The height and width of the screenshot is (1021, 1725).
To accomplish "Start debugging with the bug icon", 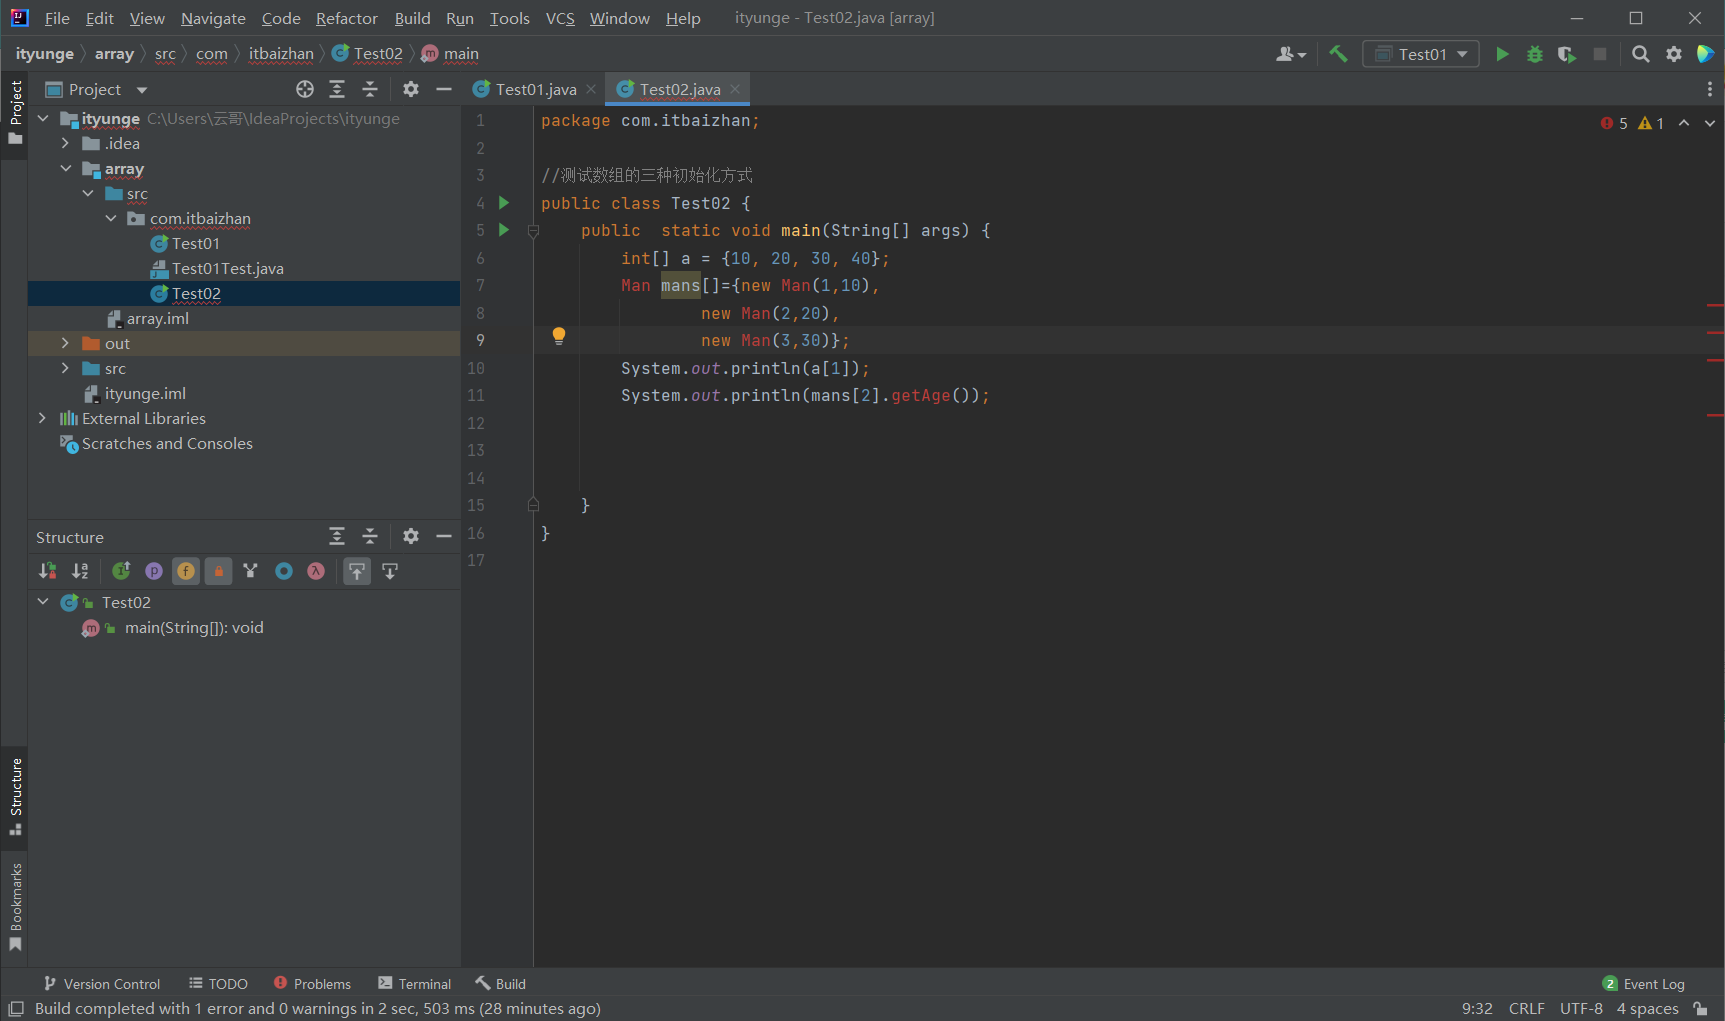I will click(1535, 54).
